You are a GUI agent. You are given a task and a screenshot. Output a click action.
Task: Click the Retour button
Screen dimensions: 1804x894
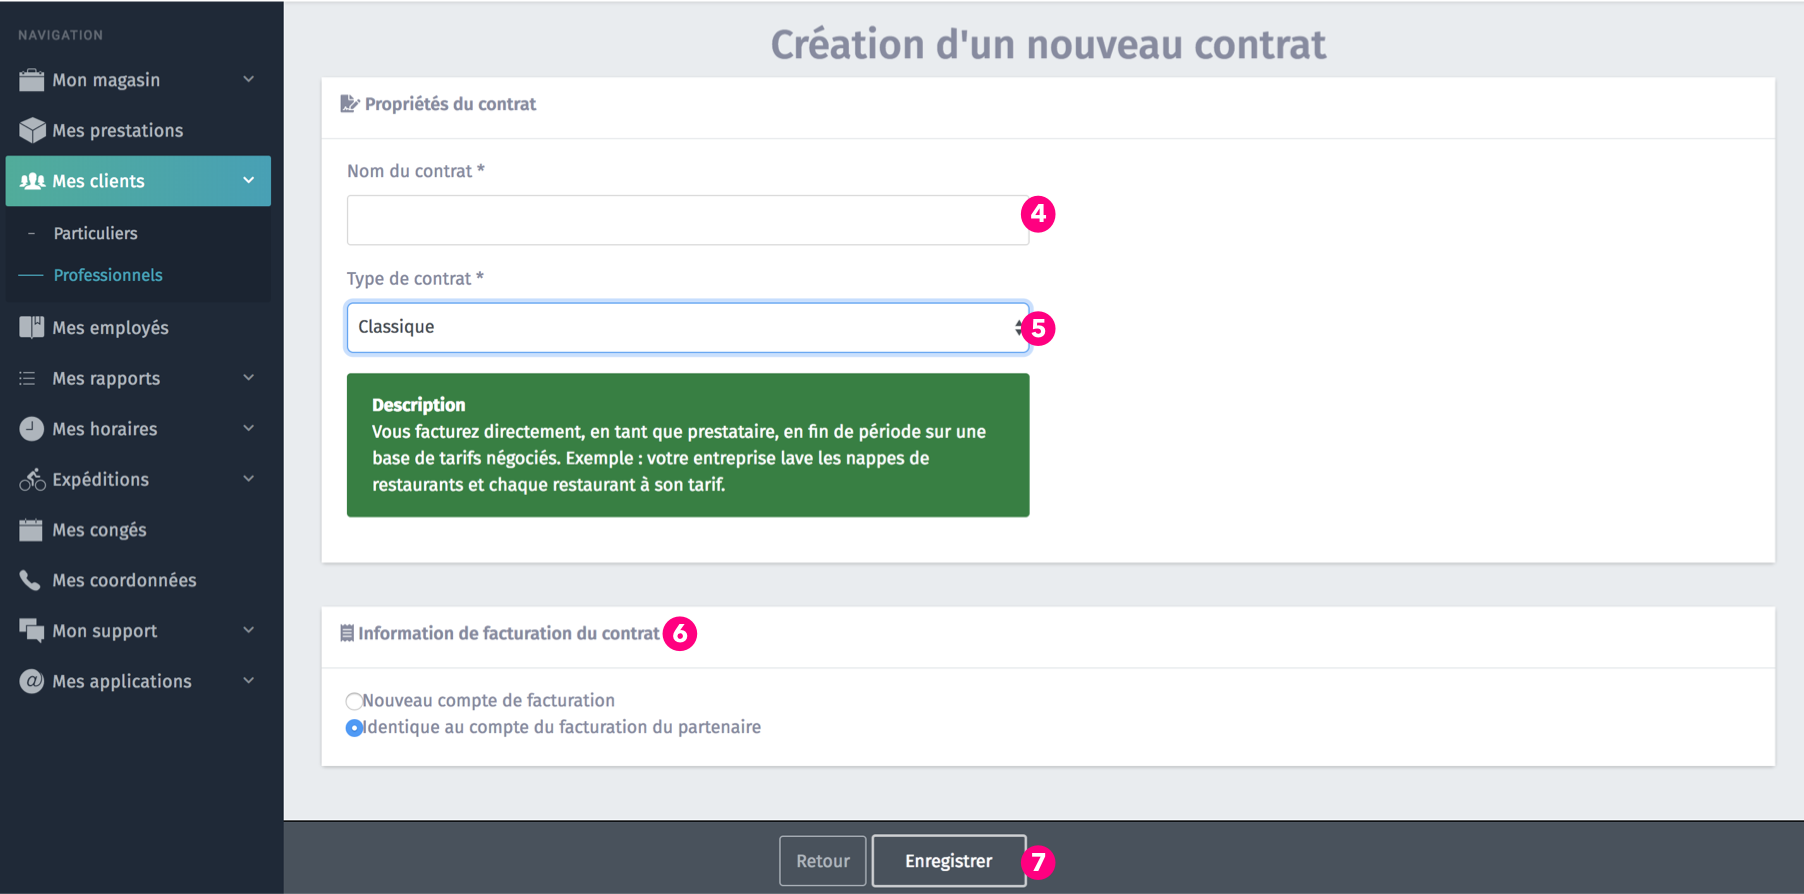[822, 861]
